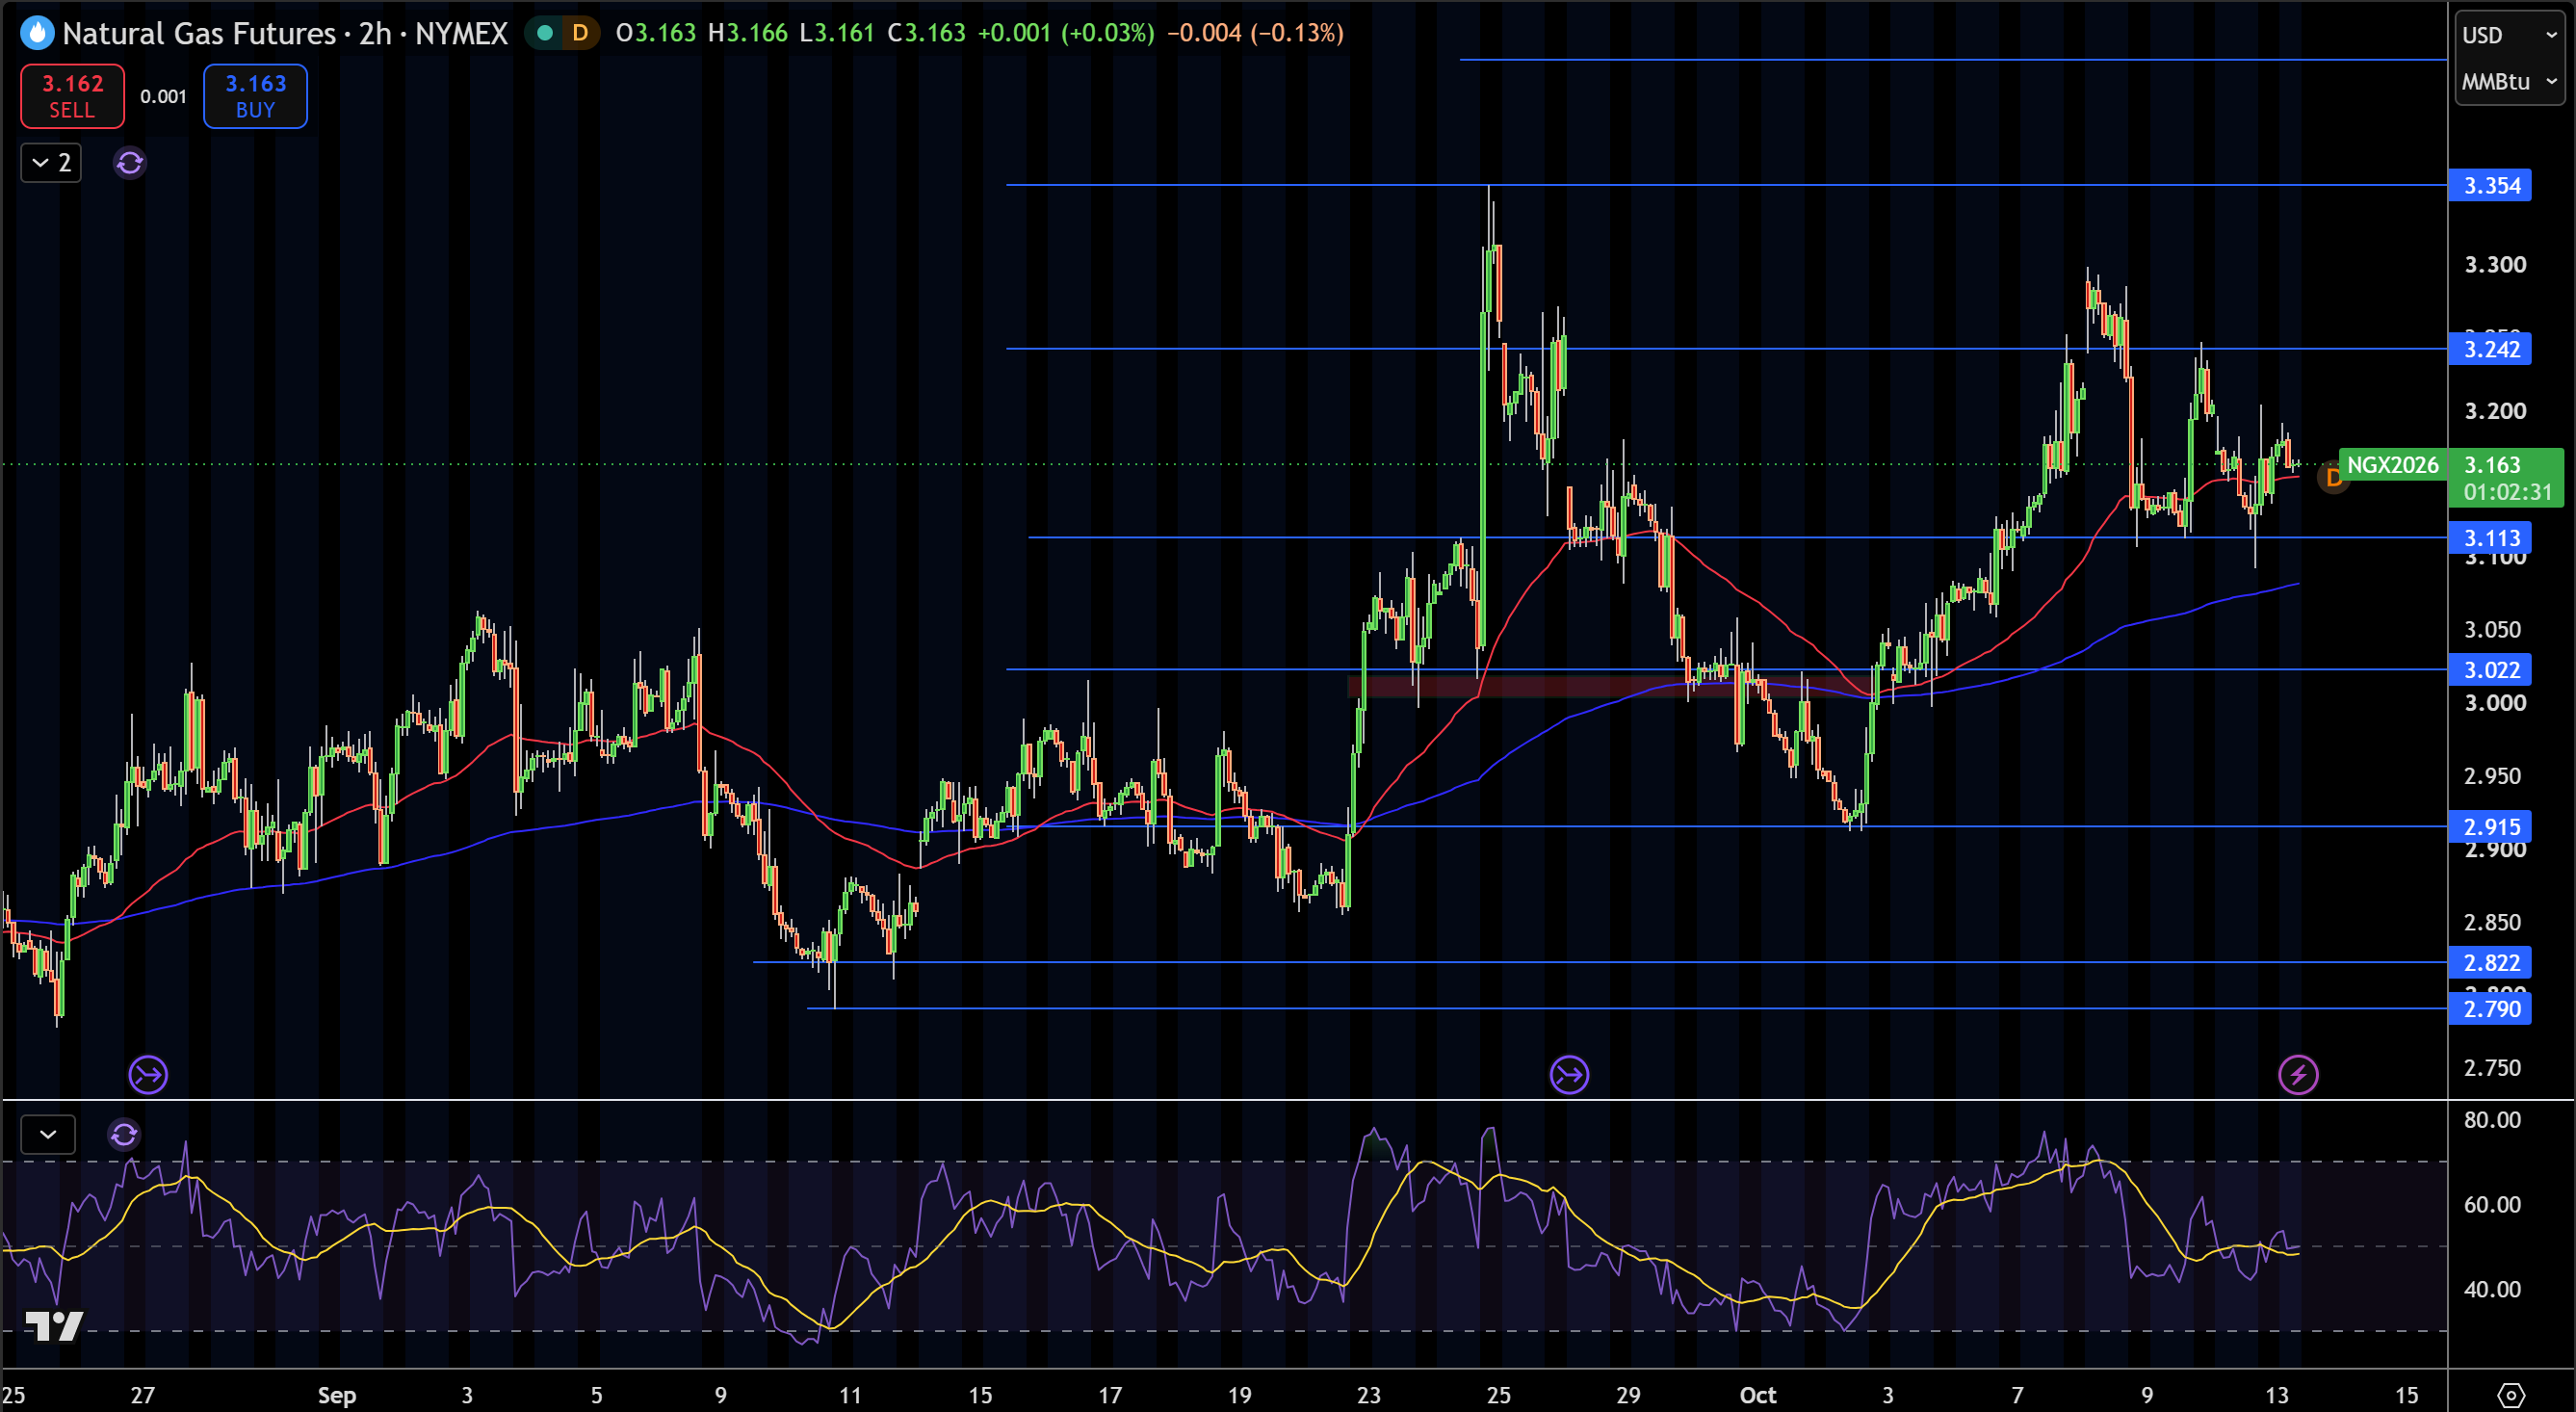The image size is (2576, 1412).
Task: Select the 3.354 horizontal line price label
Action: [x=2490, y=185]
